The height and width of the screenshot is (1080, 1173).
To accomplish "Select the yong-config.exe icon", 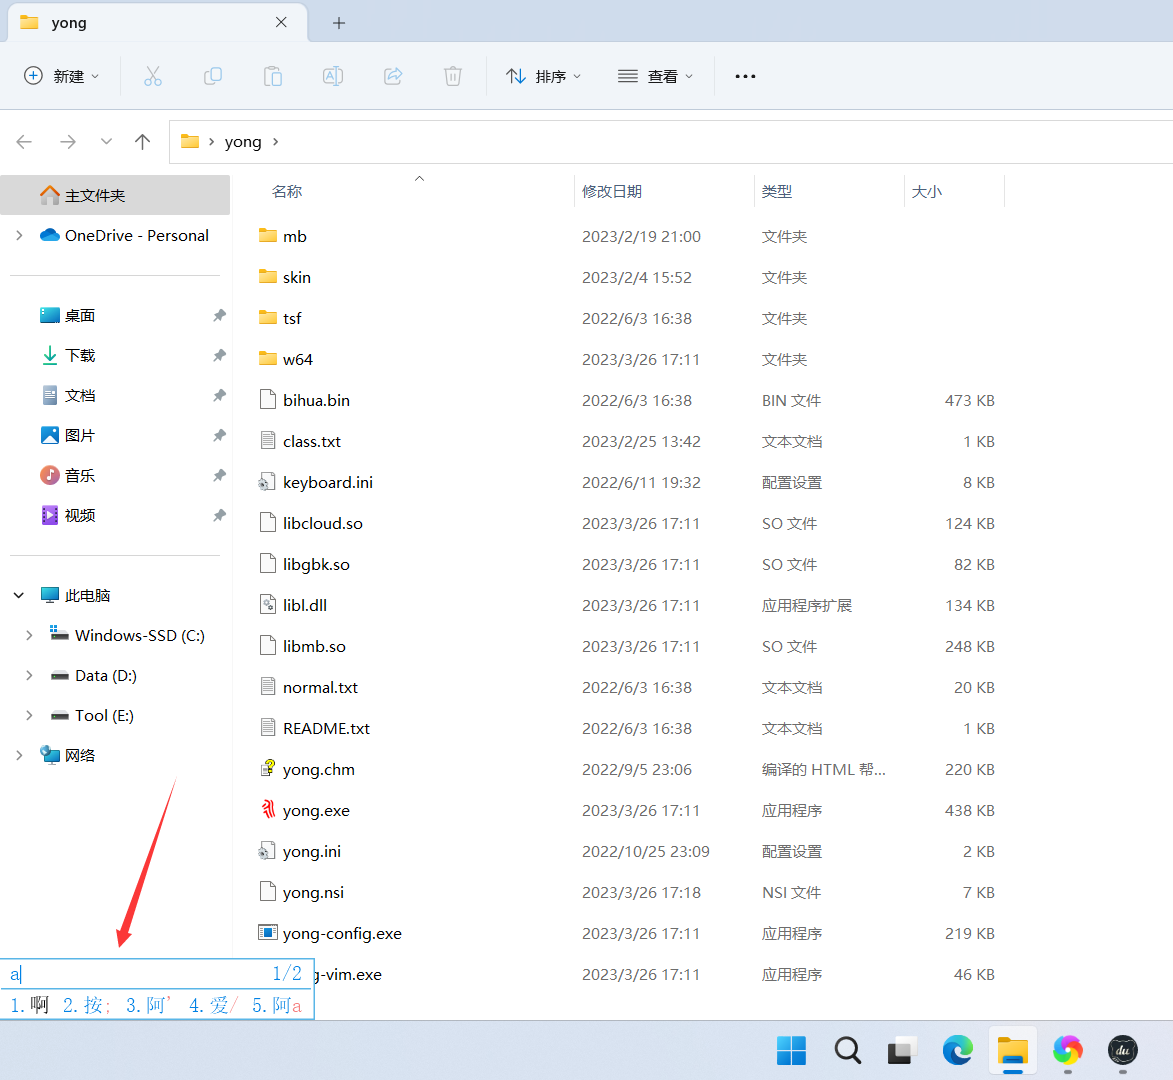I will (x=268, y=933).
